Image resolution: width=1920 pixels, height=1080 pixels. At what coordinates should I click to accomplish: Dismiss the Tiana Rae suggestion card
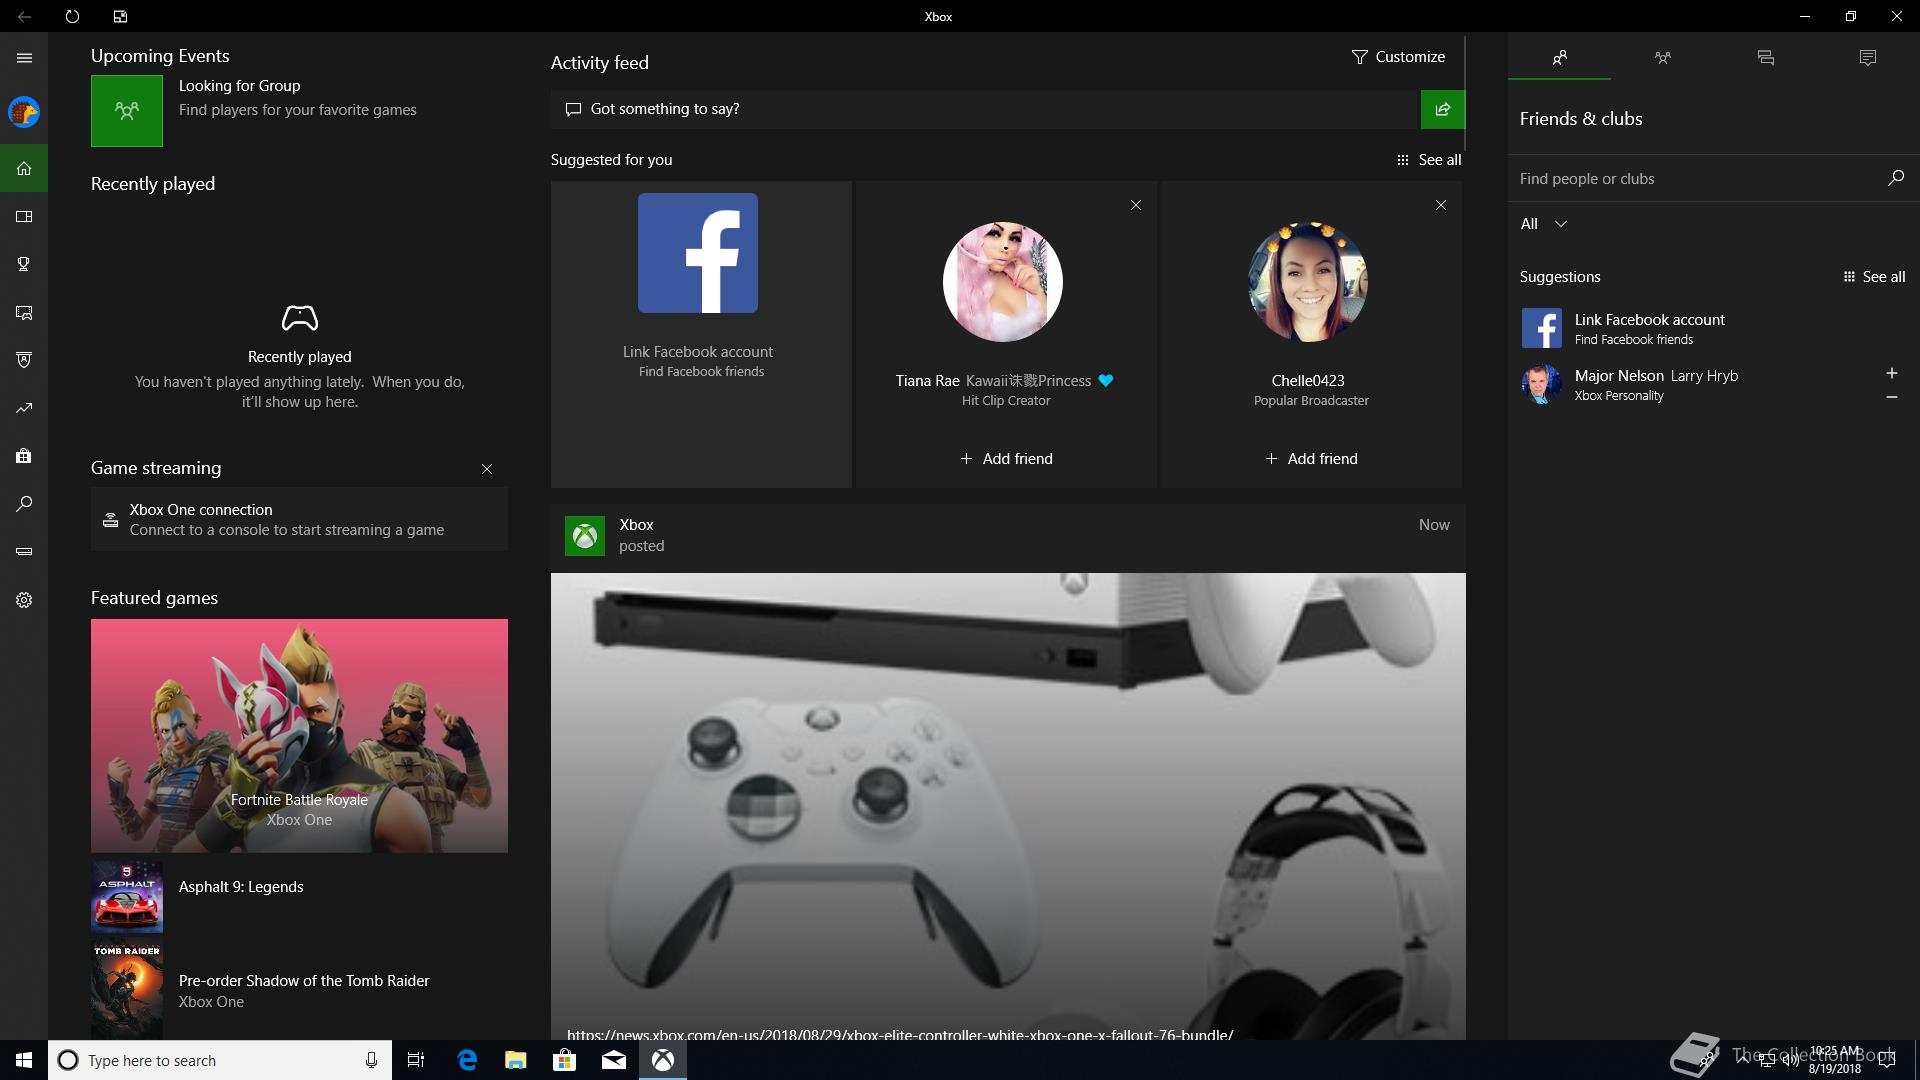click(x=1136, y=205)
